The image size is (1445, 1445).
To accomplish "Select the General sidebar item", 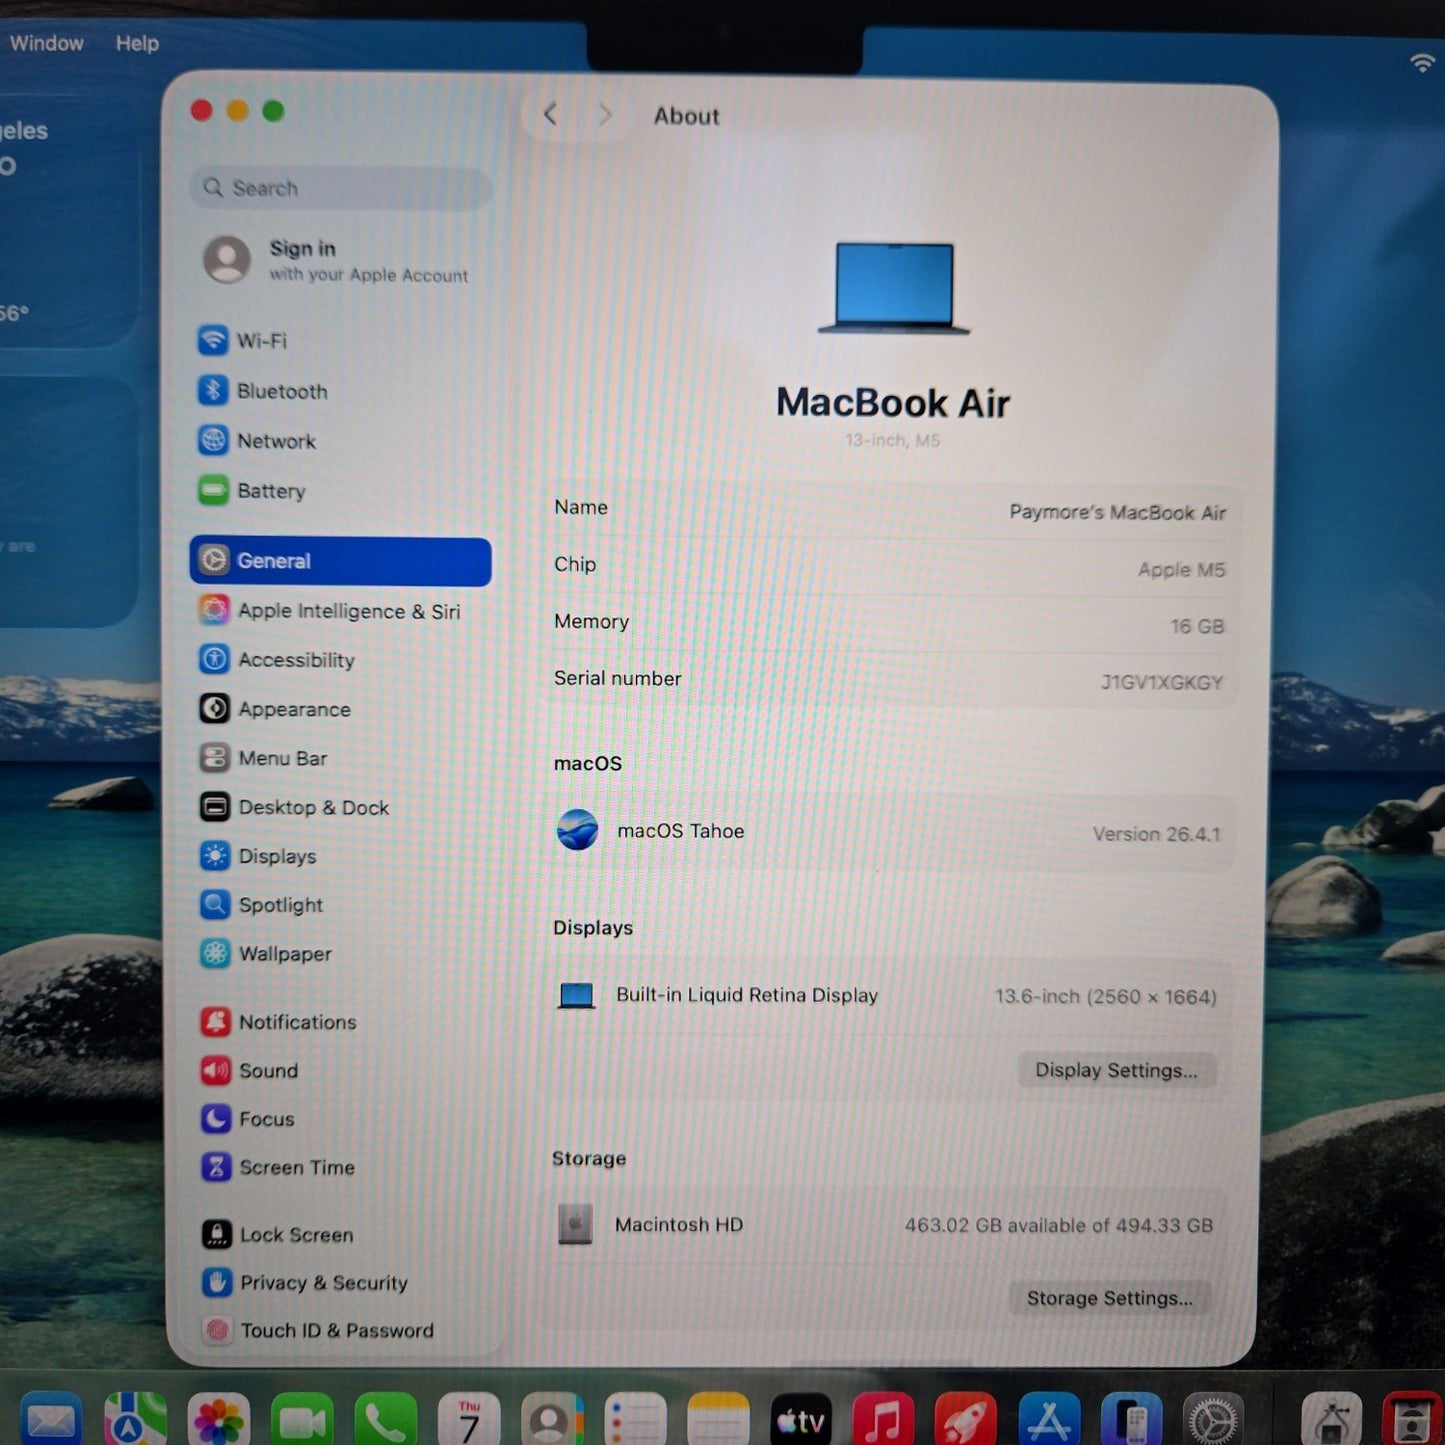I will [340, 561].
